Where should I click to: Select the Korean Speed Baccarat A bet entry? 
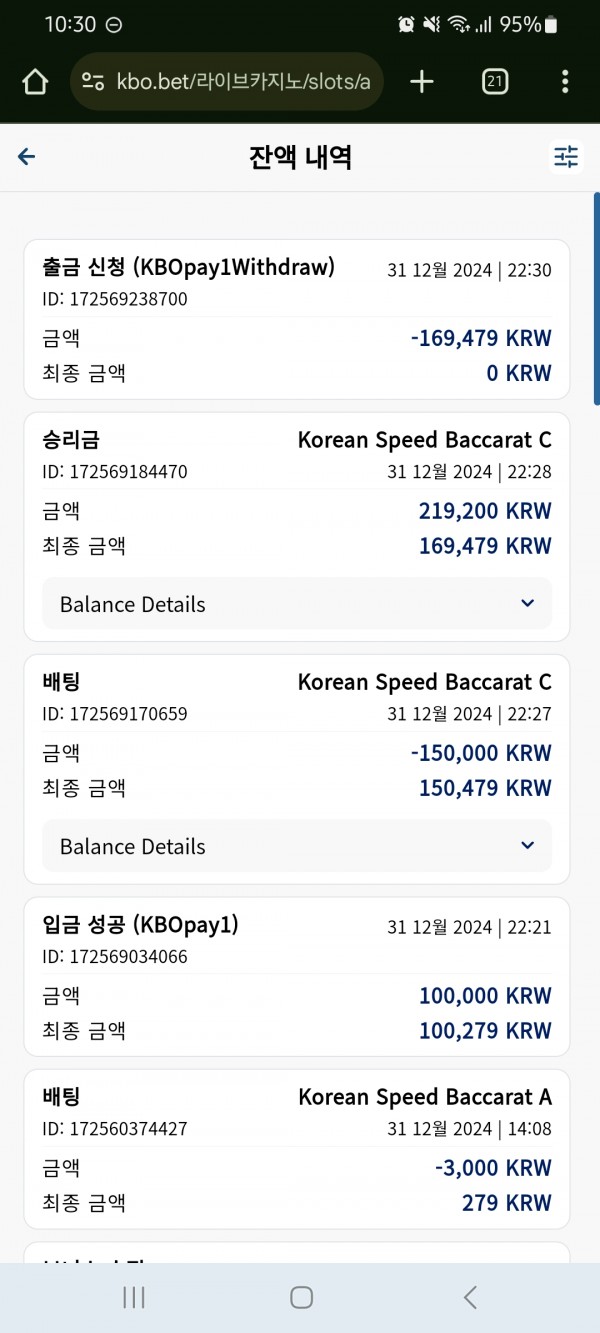297,1149
